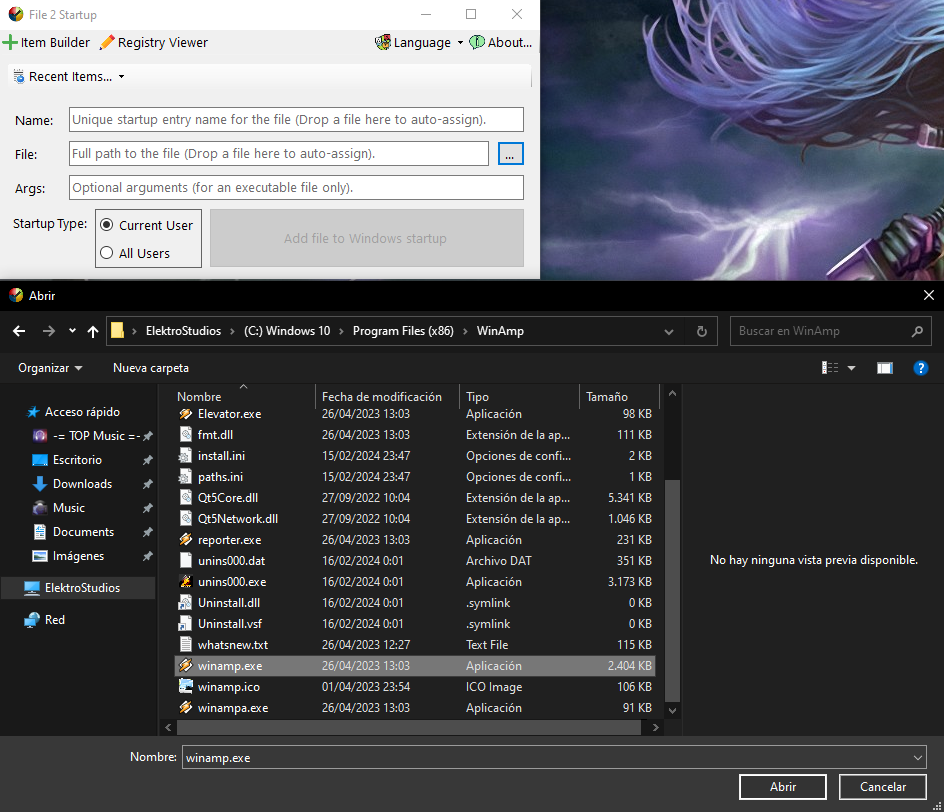Select unins000.dat file
The image size is (944, 812).
pyautogui.click(x=231, y=560)
